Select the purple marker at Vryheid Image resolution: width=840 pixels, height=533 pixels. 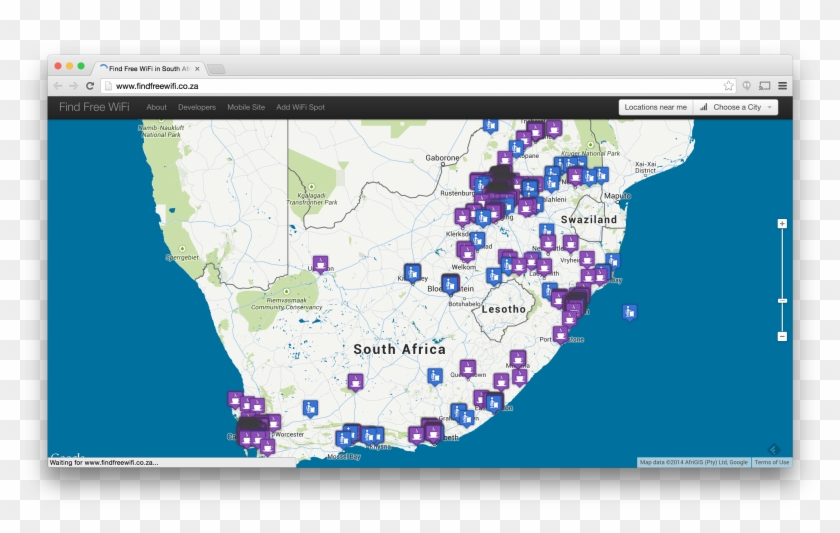tap(587, 260)
